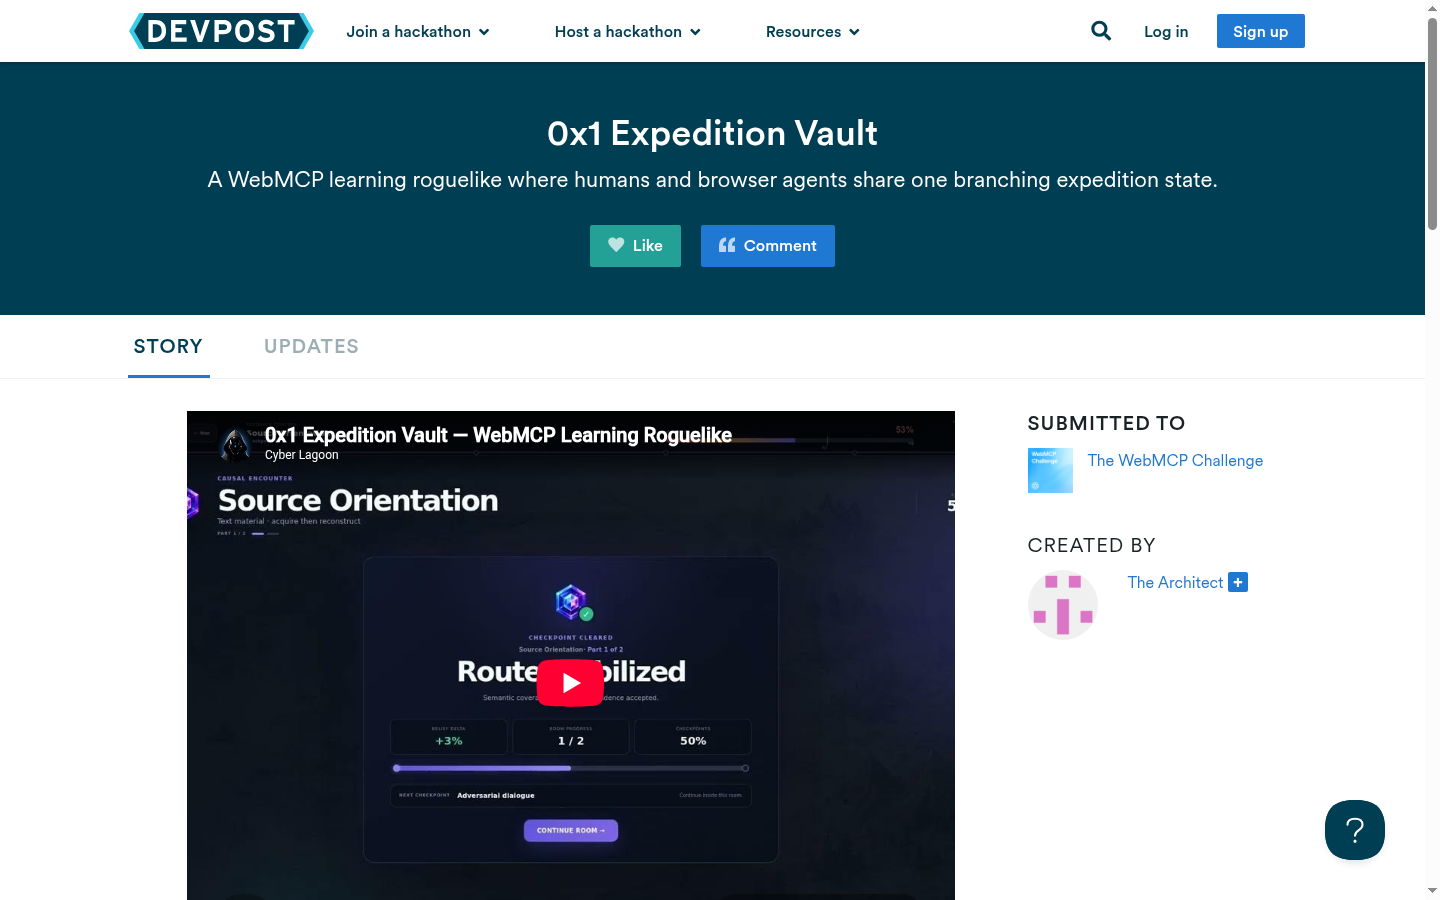The height and width of the screenshot is (900, 1440).
Task: Open The Architect's avatar image
Action: click(1063, 605)
